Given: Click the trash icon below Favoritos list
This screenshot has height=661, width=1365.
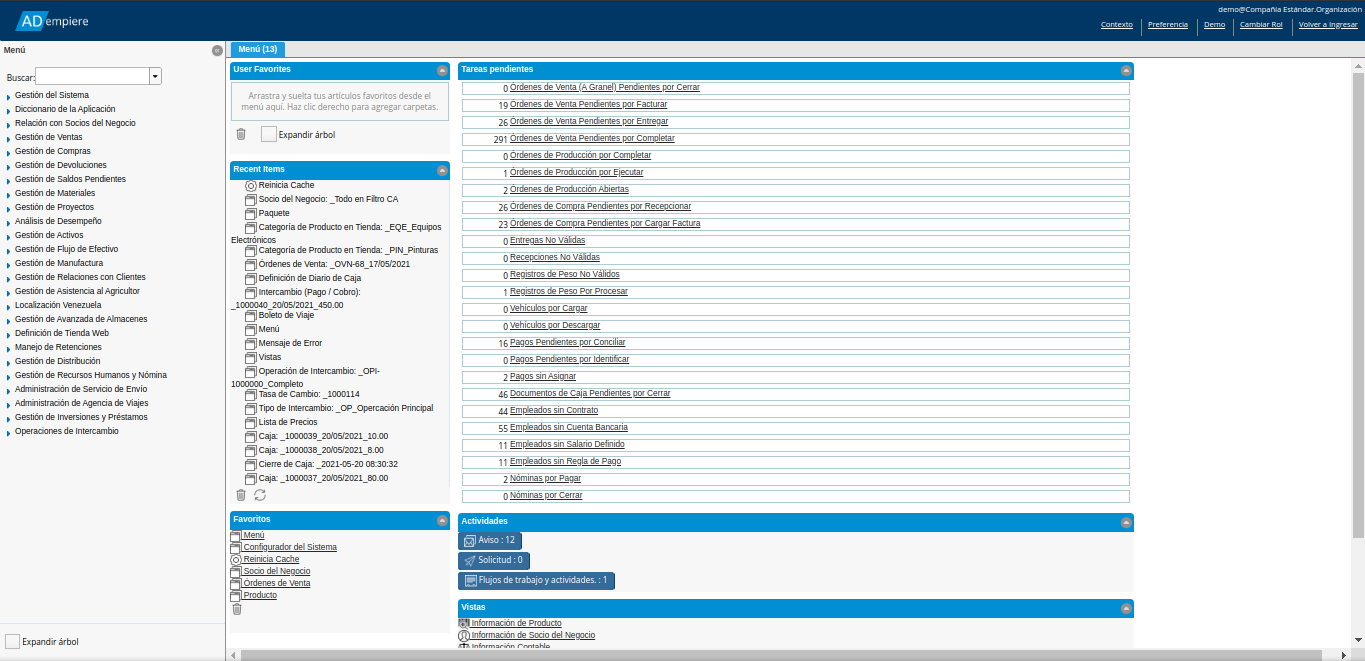Looking at the screenshot, I should [237, 609].
